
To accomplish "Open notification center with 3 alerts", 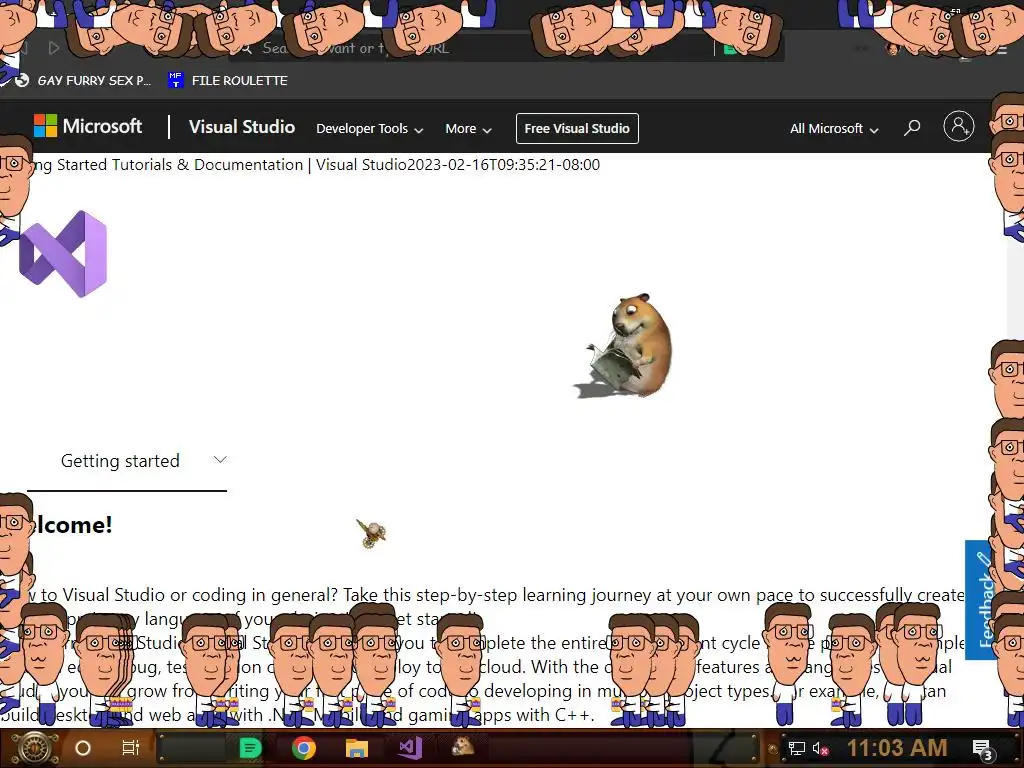I will 983,749.
